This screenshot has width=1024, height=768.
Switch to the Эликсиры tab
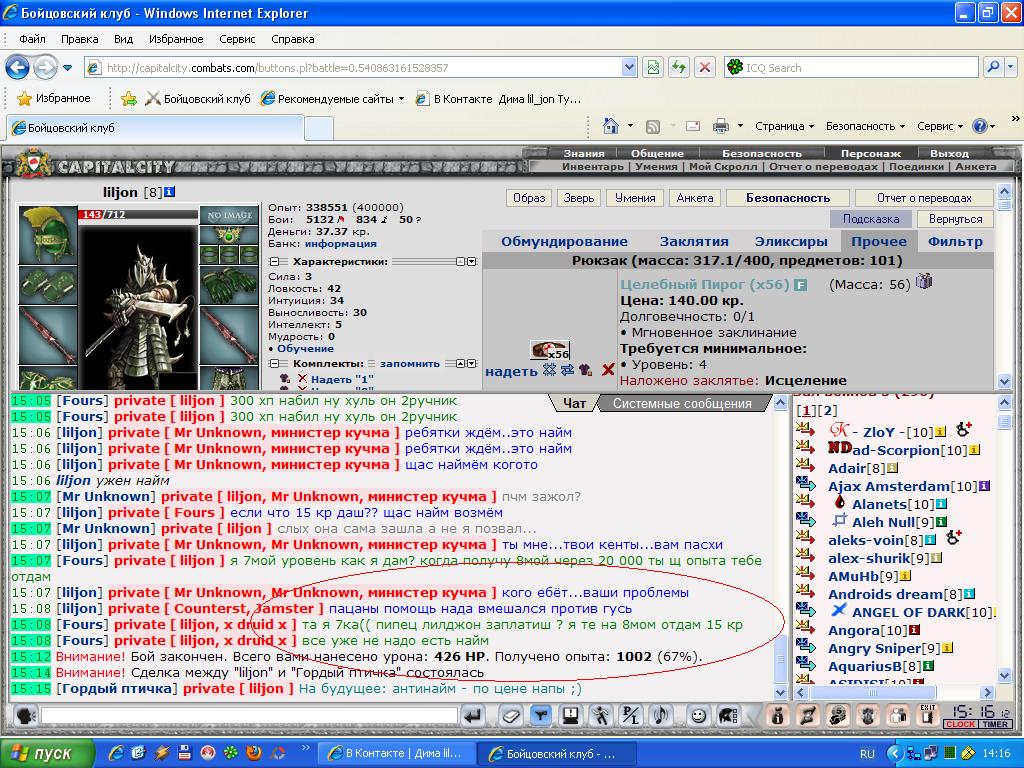[791, 241]
